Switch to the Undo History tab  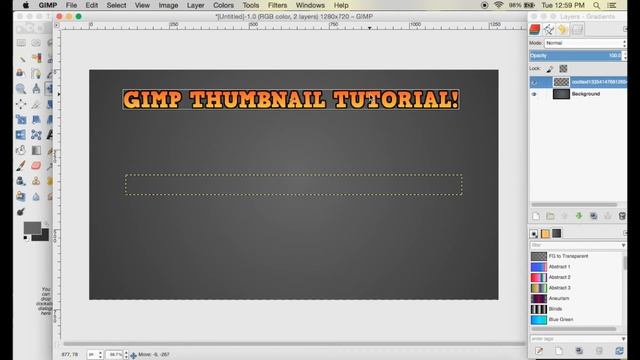click(562, 29)
